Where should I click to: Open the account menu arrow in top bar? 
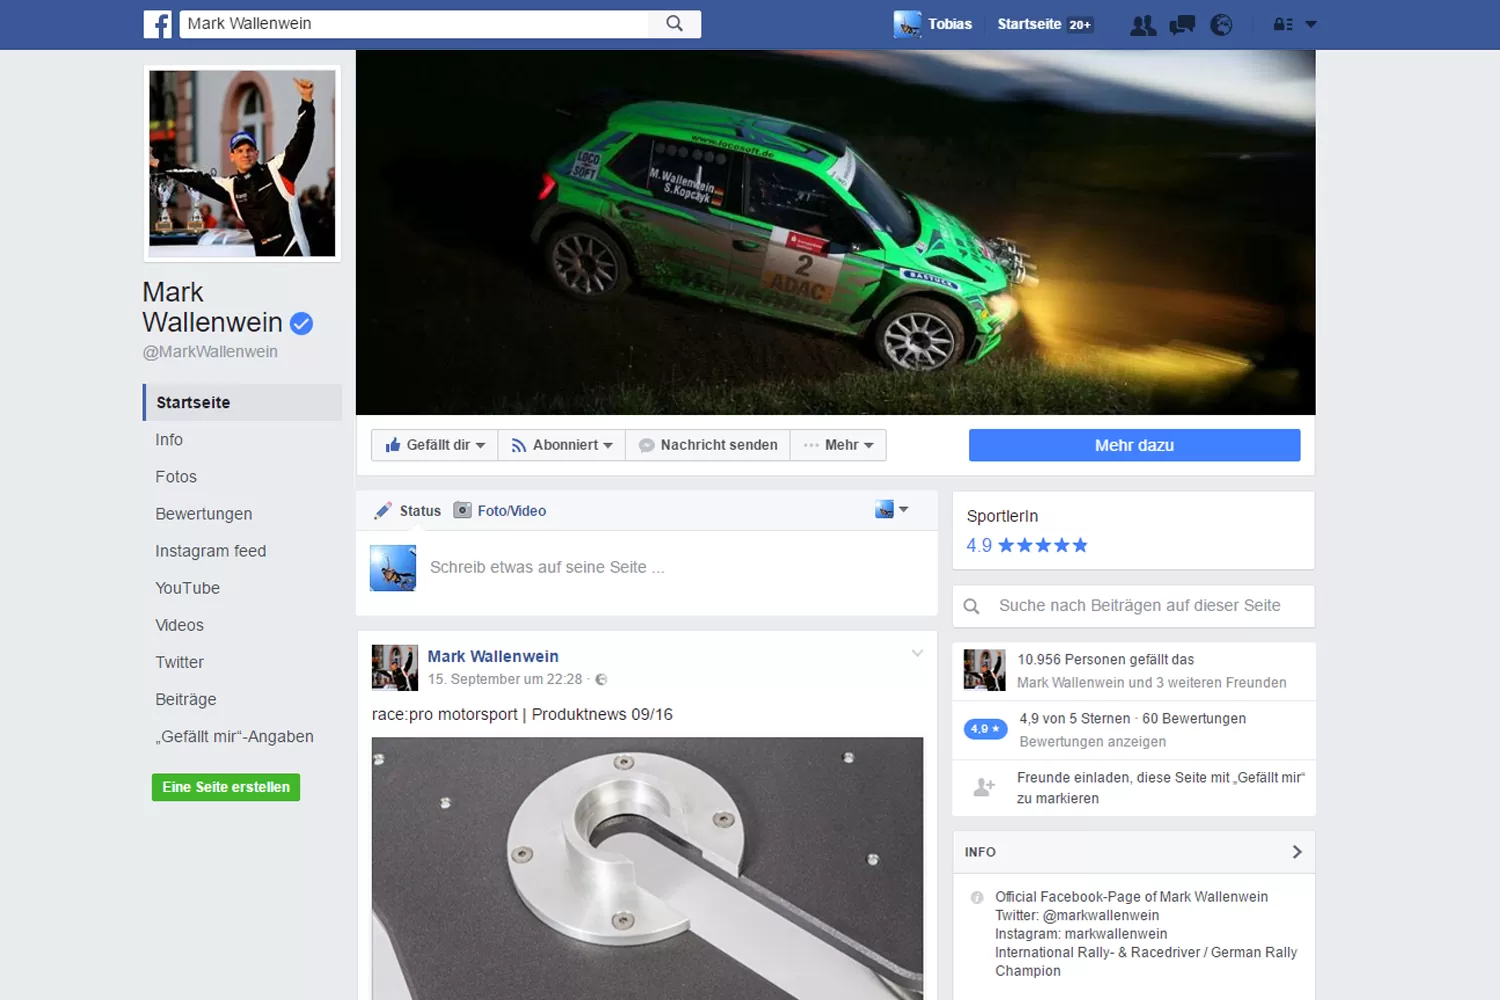1311,25
